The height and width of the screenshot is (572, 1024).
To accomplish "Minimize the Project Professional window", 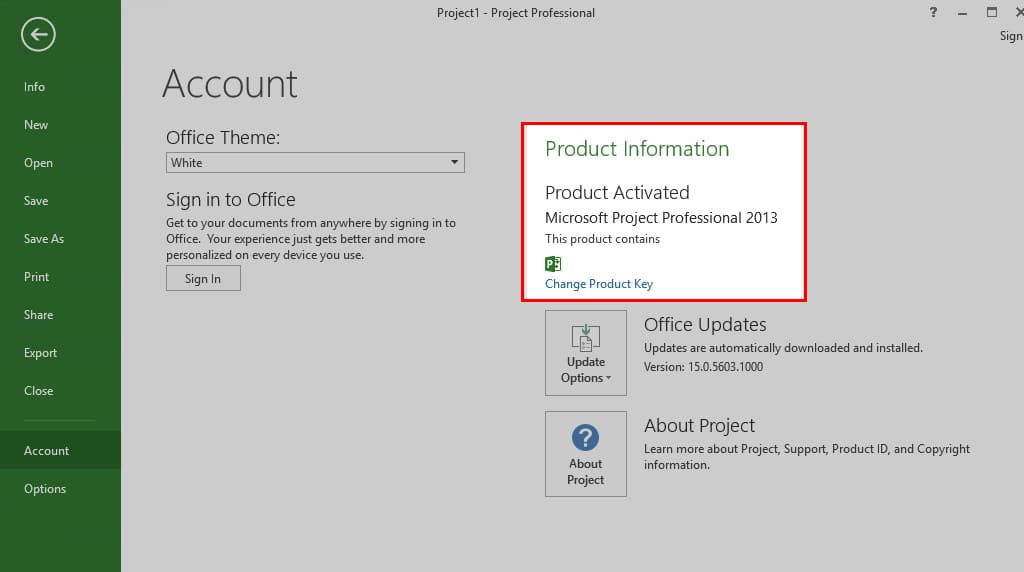I will point(962,13).
